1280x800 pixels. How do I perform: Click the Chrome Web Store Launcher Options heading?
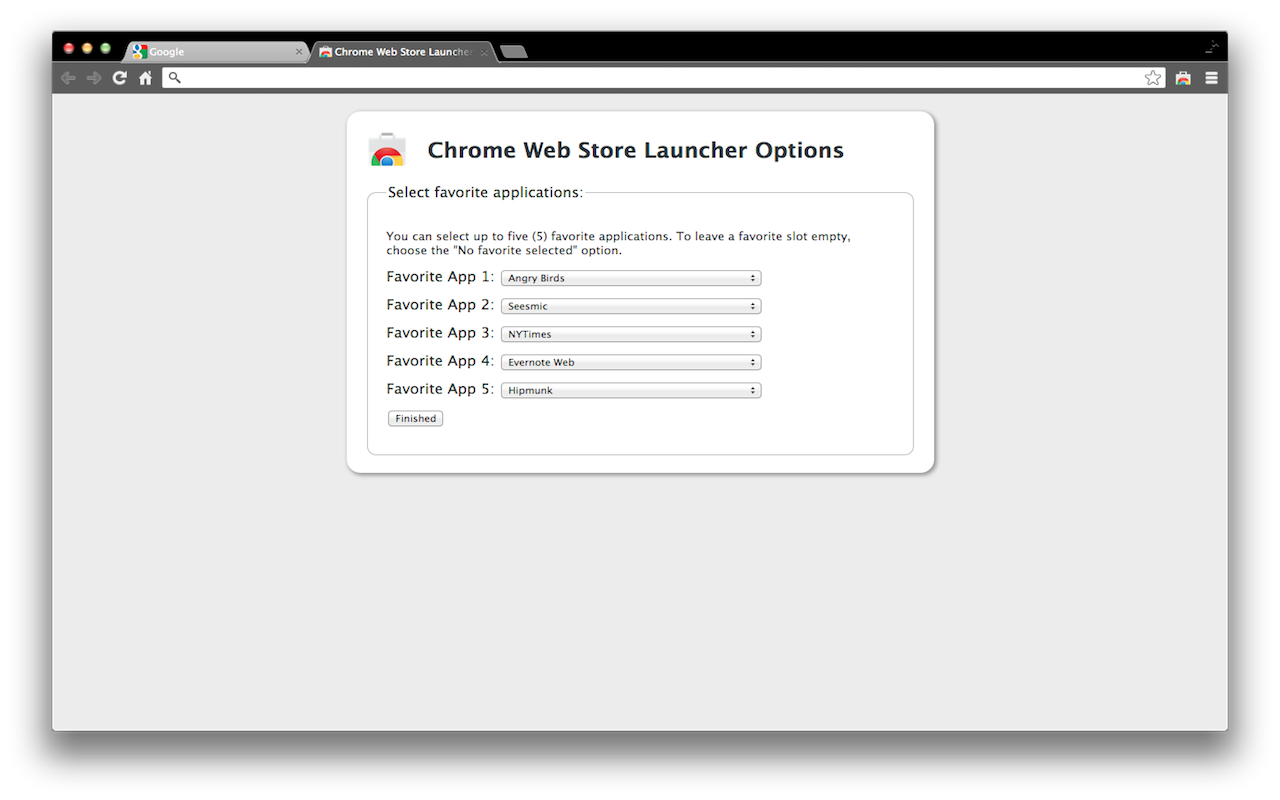click(635, 150)
